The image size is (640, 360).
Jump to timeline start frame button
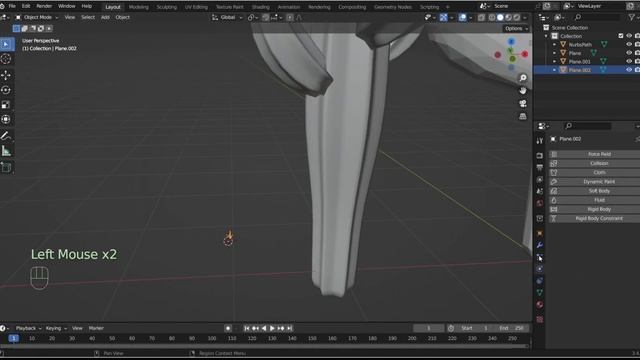tap(247, 328)
